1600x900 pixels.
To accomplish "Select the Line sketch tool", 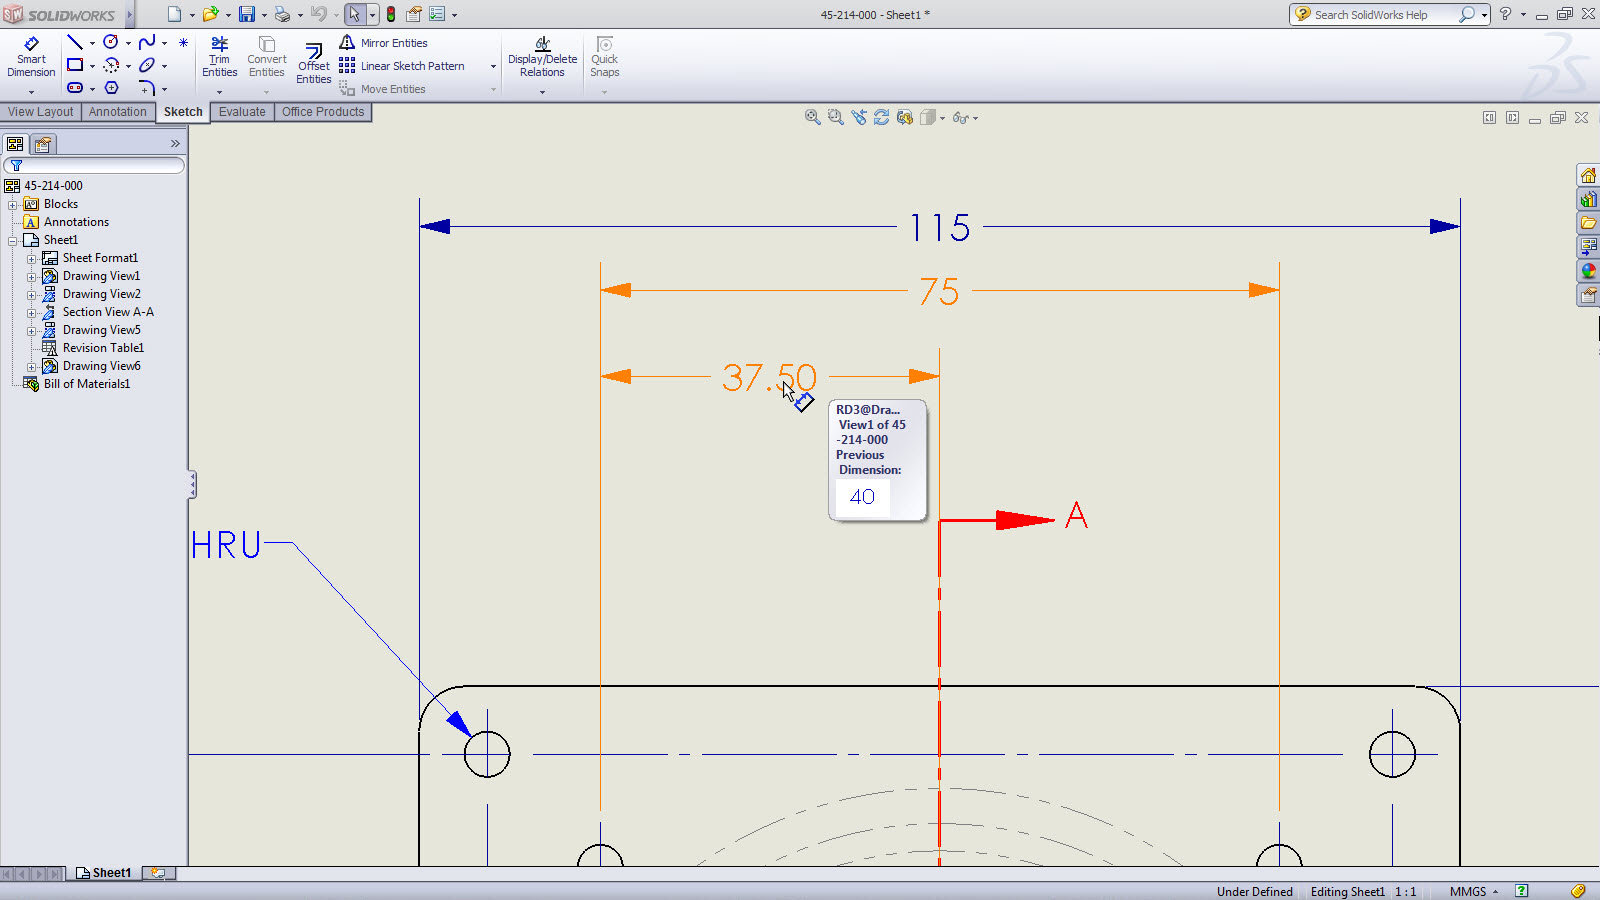I will pyautogui.click(x=75, y=42).
